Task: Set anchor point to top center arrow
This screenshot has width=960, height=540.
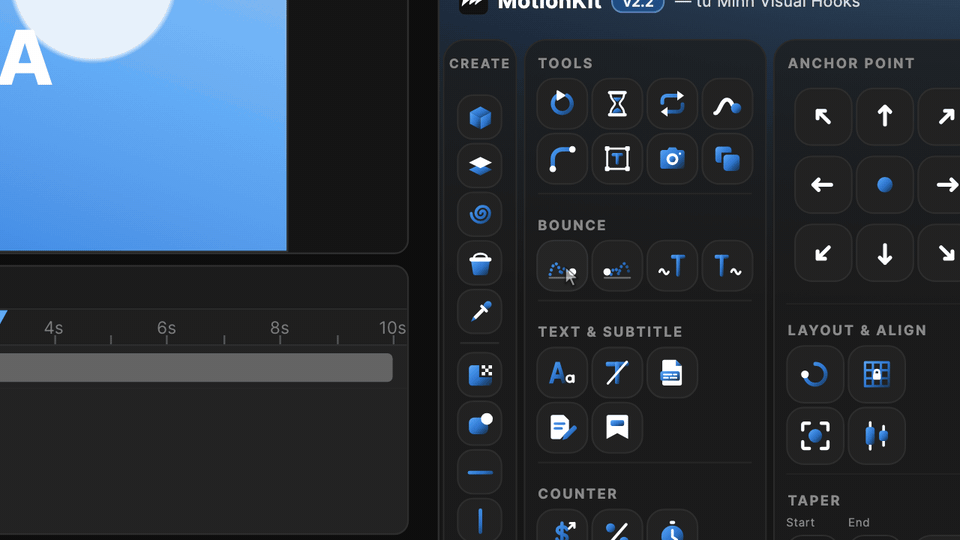Action: point(885,116)
